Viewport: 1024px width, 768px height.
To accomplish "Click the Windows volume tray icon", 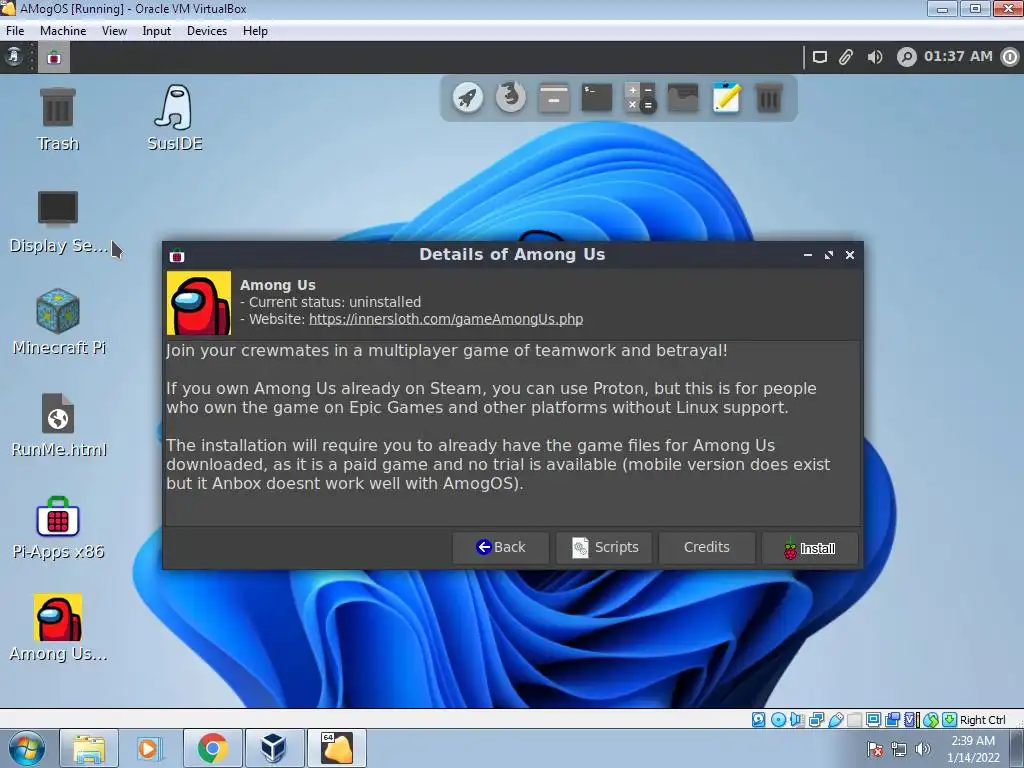I will pyautogui.click(x=922, y=749).
